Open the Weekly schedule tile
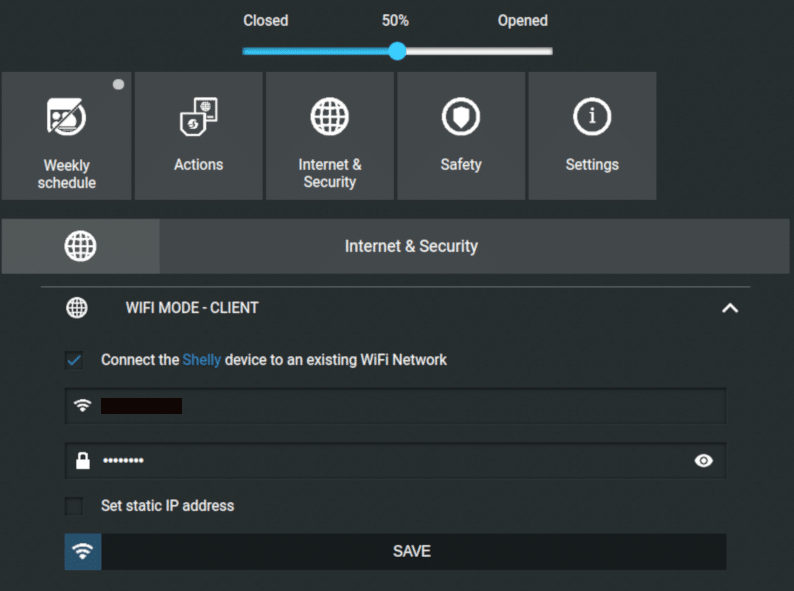The image size is (794, 591). (66, 136)
